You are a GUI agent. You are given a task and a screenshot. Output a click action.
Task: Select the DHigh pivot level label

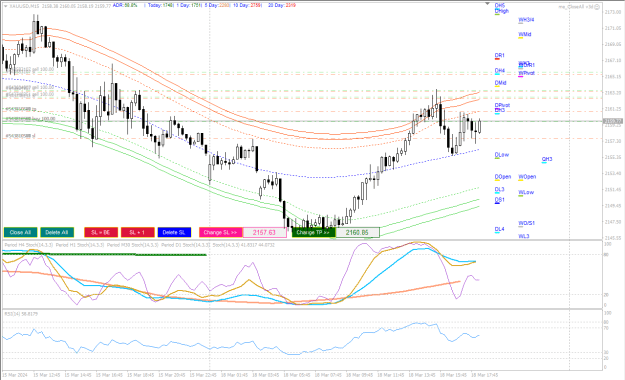[x=501, y=11]
